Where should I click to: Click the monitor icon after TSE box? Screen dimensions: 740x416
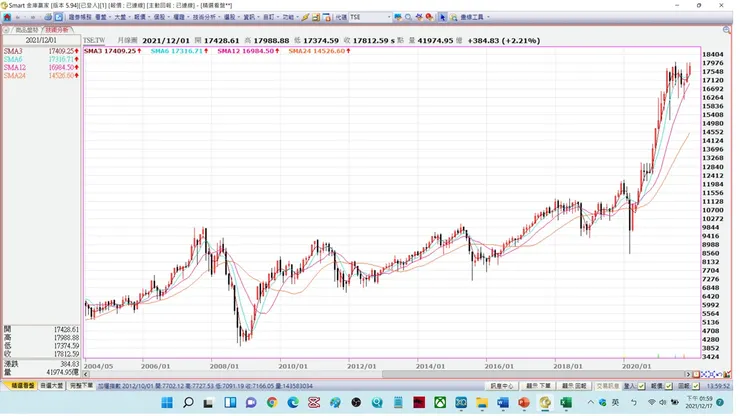tap(398, 17)
